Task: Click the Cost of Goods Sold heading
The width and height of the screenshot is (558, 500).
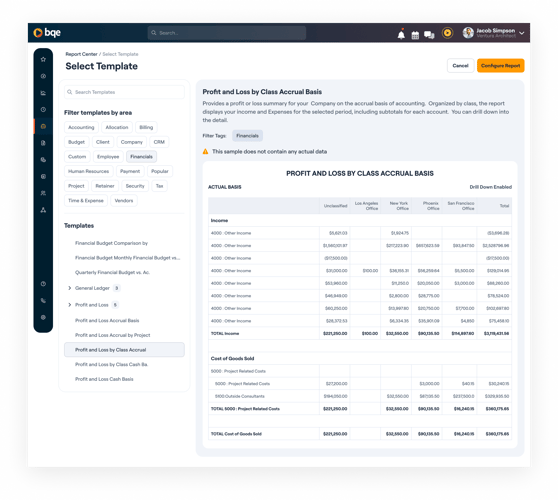Action: click(x=232, y=358)
